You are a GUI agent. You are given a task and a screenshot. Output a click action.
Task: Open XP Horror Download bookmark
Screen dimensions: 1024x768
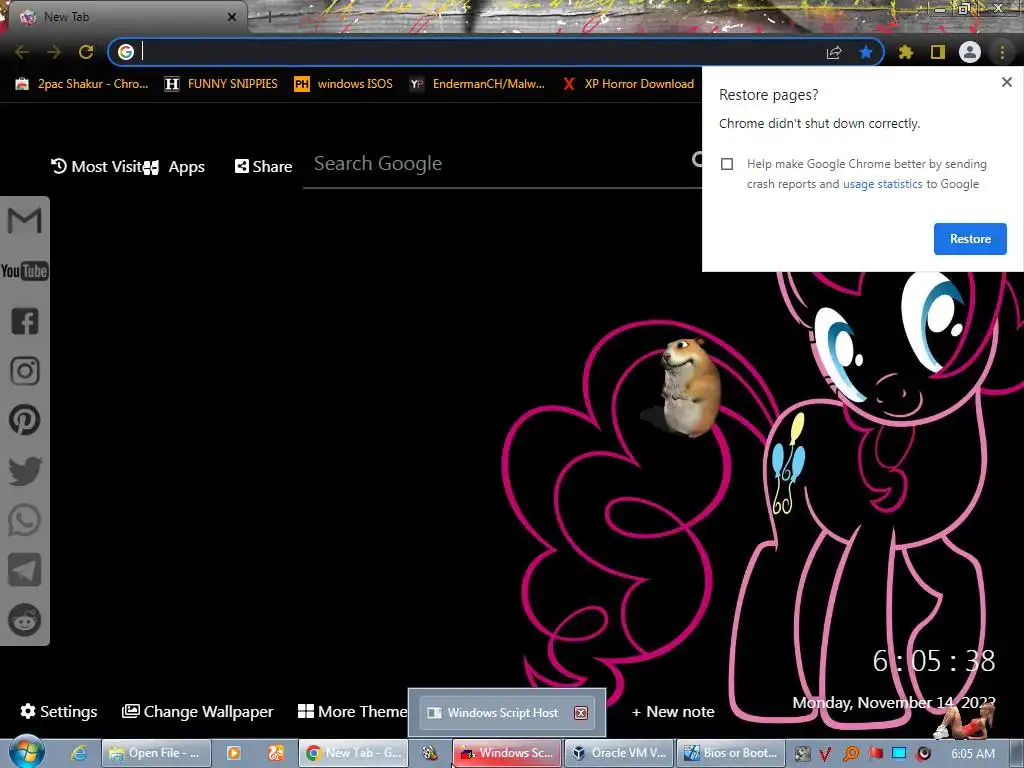coord(628,84)
